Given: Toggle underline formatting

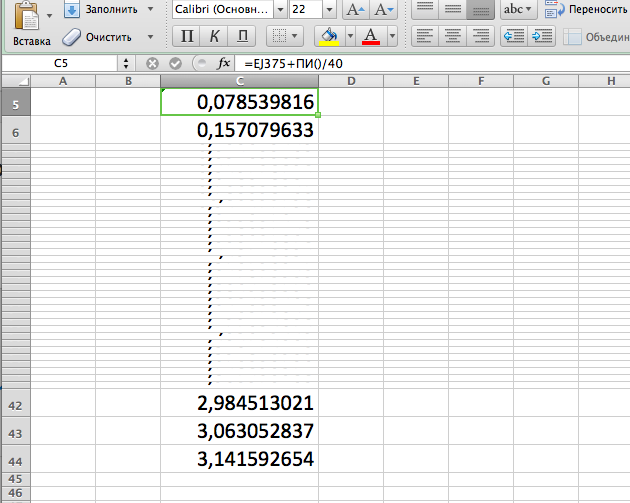Looking at the screenshot, I should coord(242,37).
